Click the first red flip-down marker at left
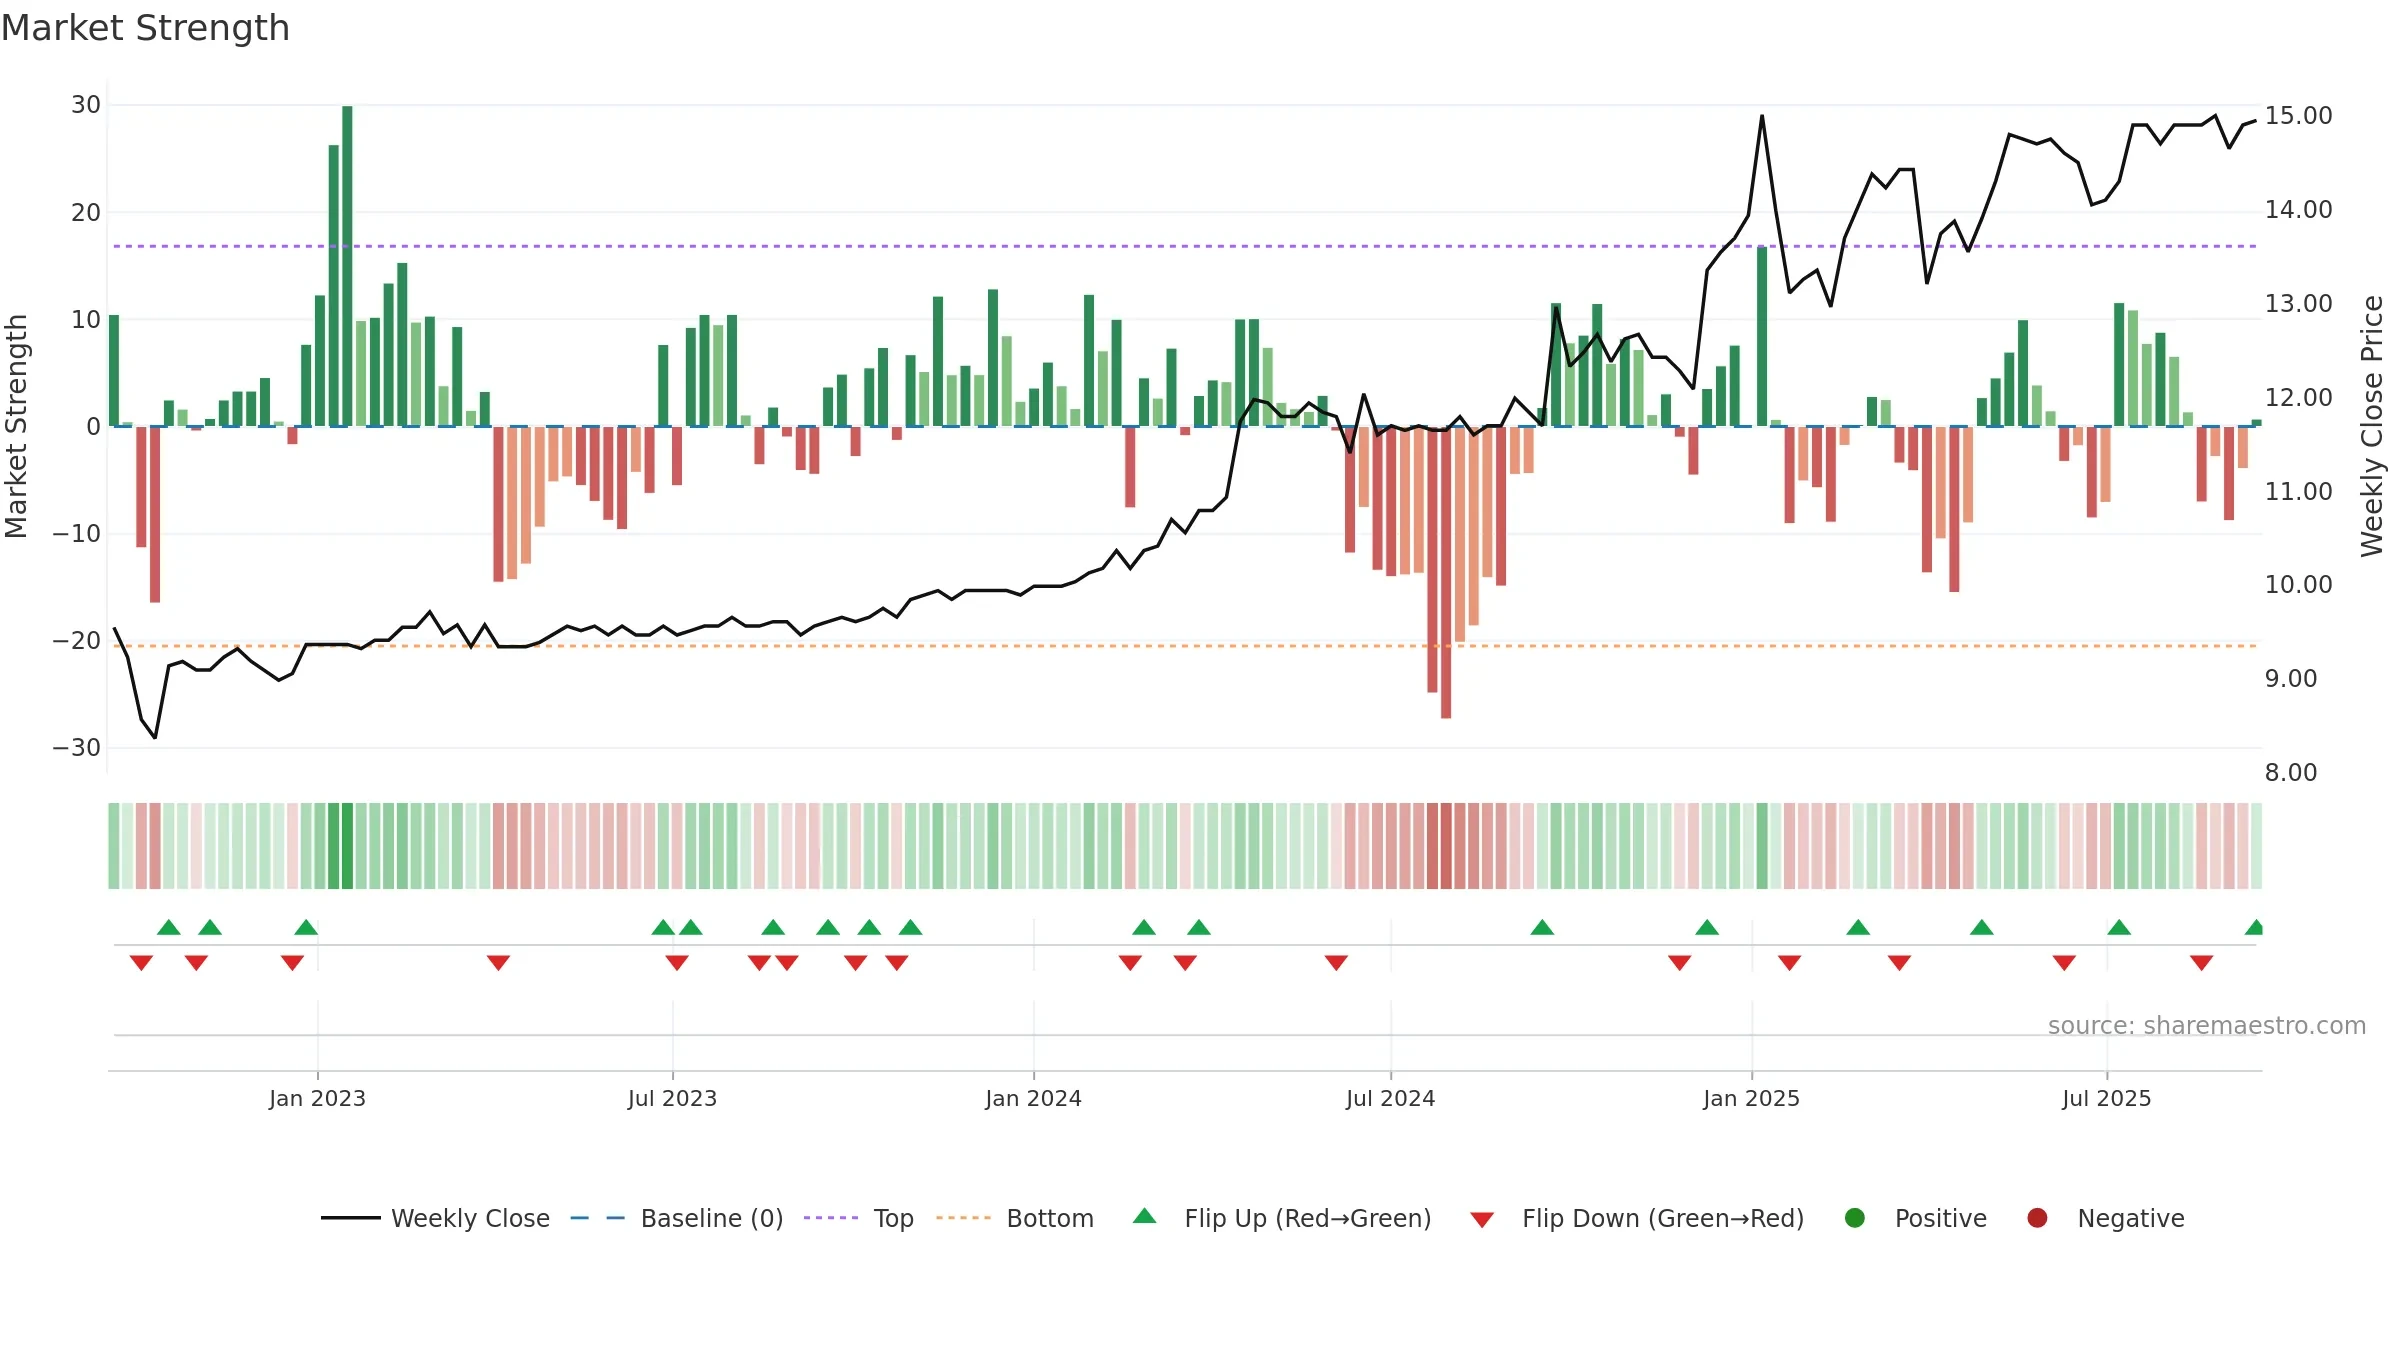 click(x=141, y=963)
